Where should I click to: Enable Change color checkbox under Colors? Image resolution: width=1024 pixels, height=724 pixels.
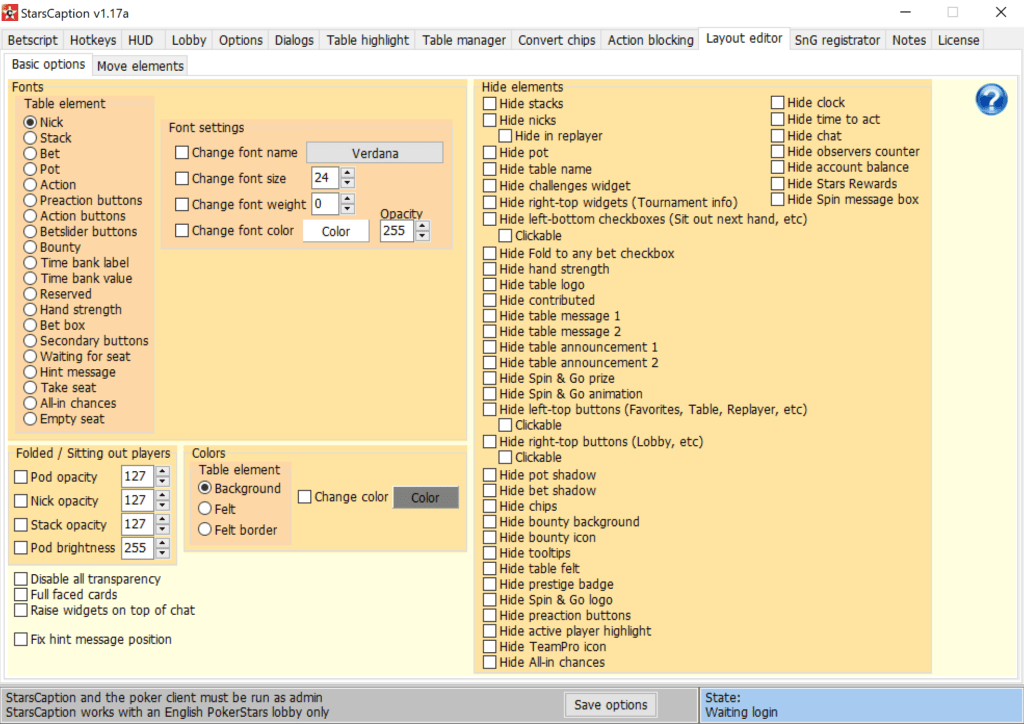coord(304,497)
